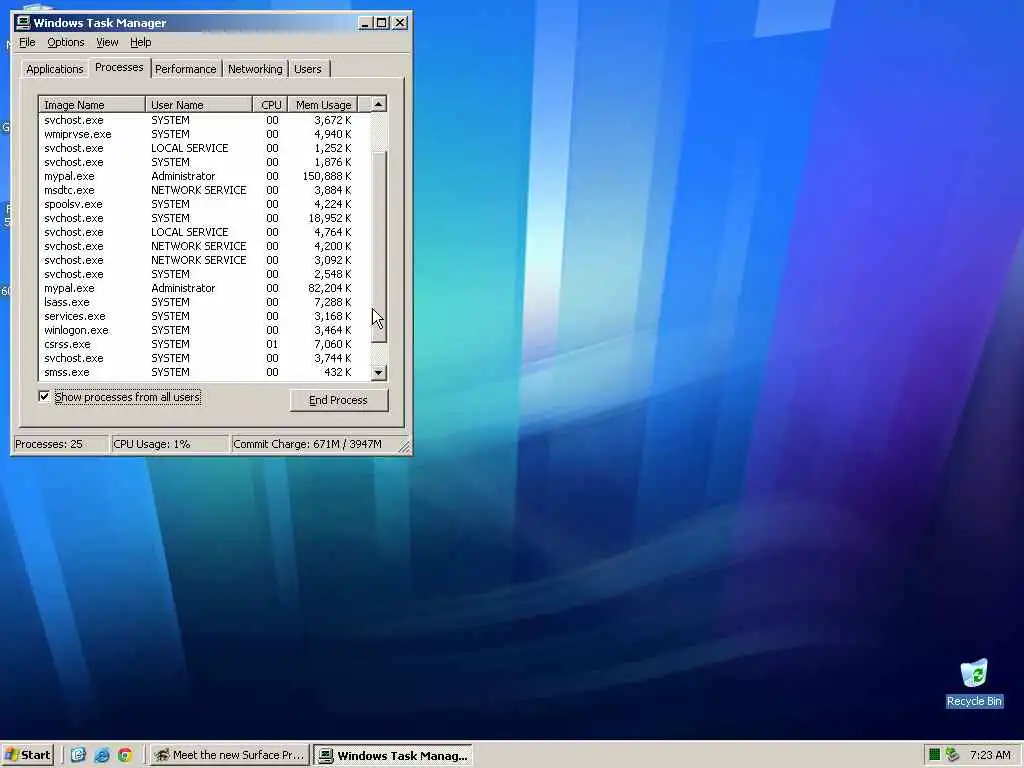Click the process list scroll down arrow
This screenshot has width=1024, height=768.
pyautogui.click(x=379, y=373)
